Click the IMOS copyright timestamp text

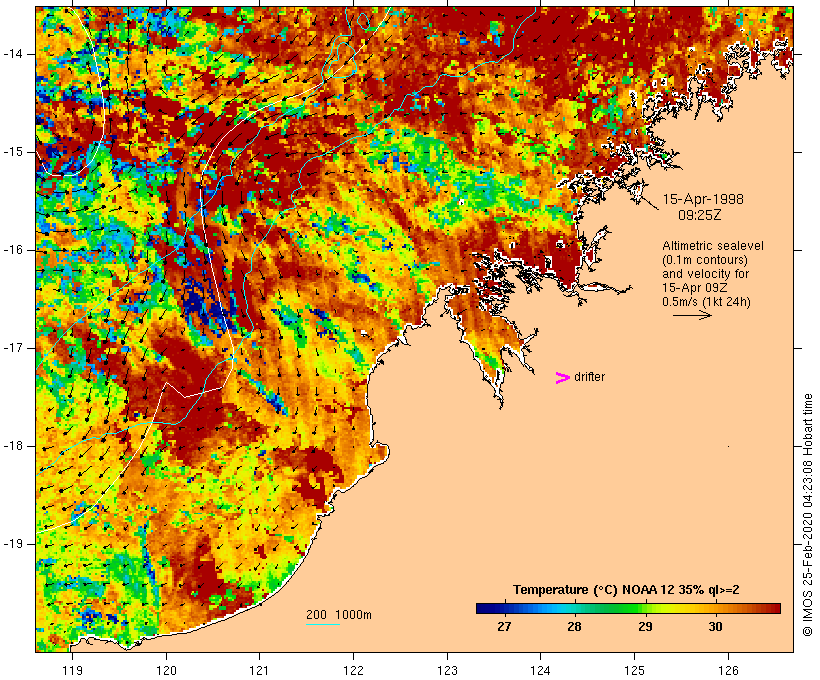(x=808, y=515)
